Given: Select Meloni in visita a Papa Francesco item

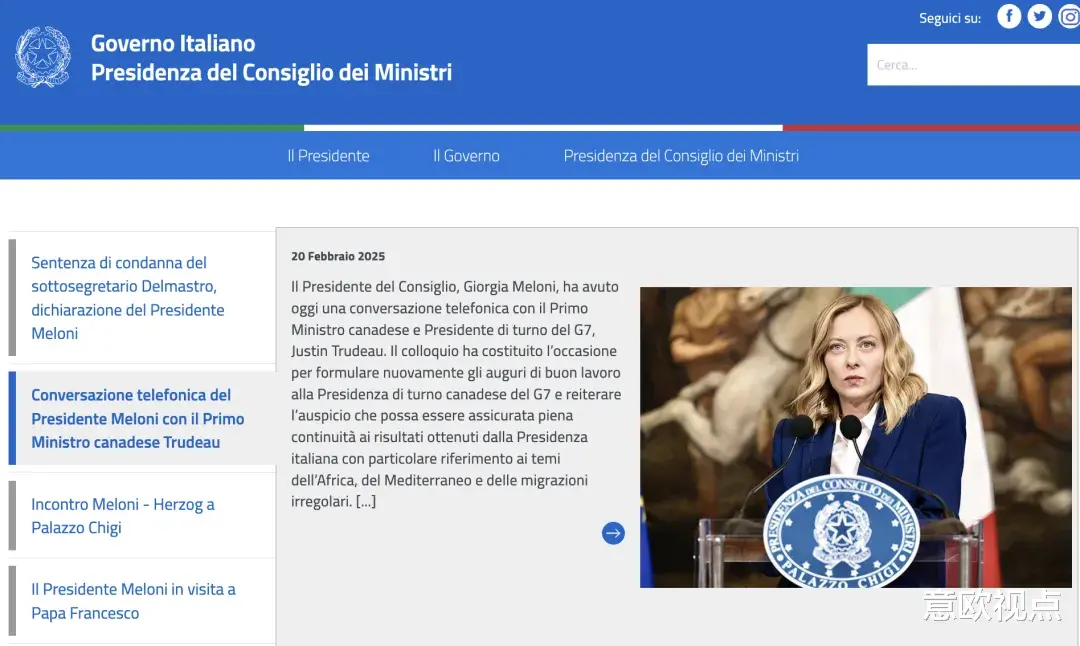Looking at the screenshot, I should coord(142,601).
